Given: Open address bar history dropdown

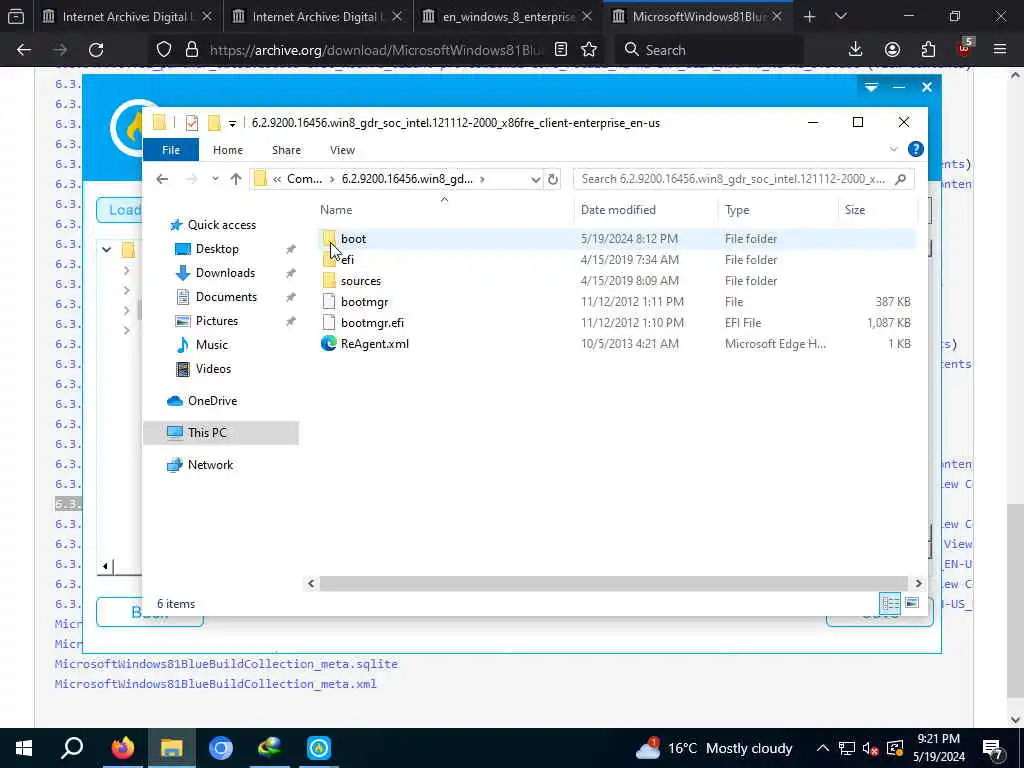Looking at the screenshot, I should 536,179.
